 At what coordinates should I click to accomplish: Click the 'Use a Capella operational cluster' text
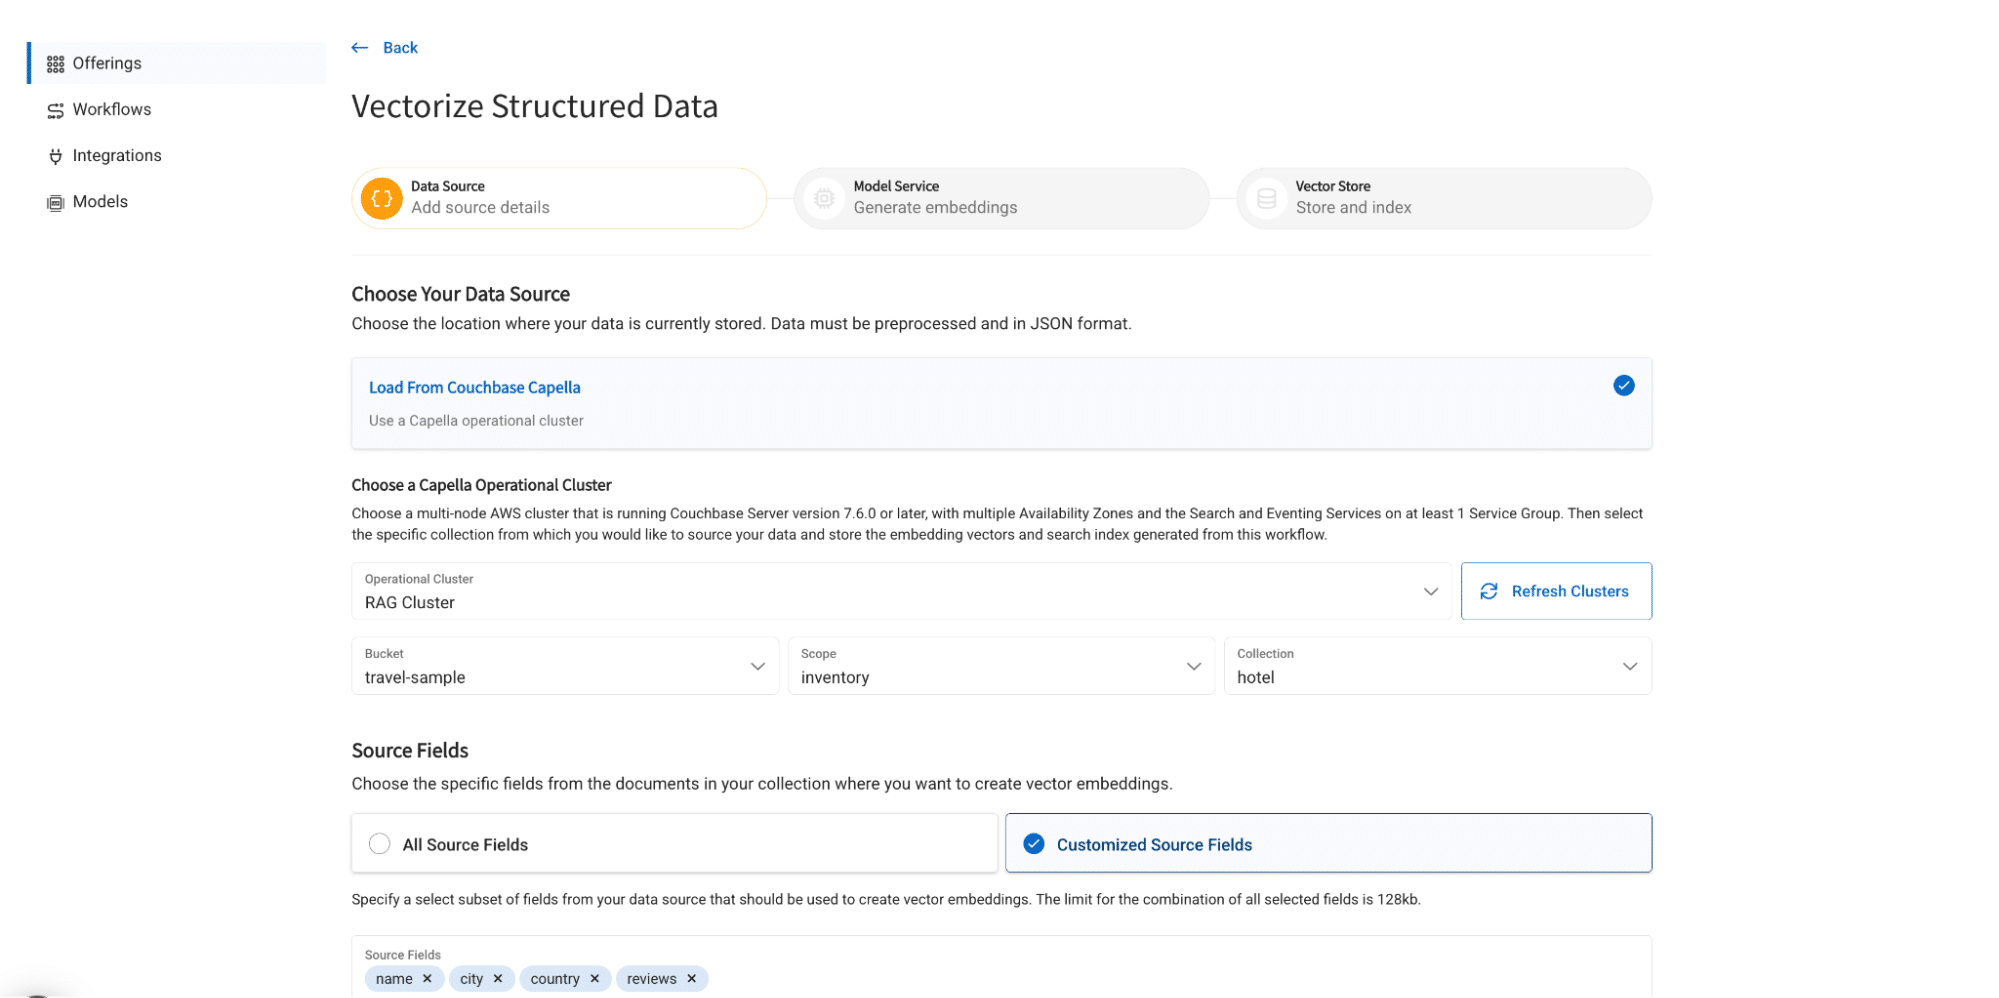tap(476, 421)
